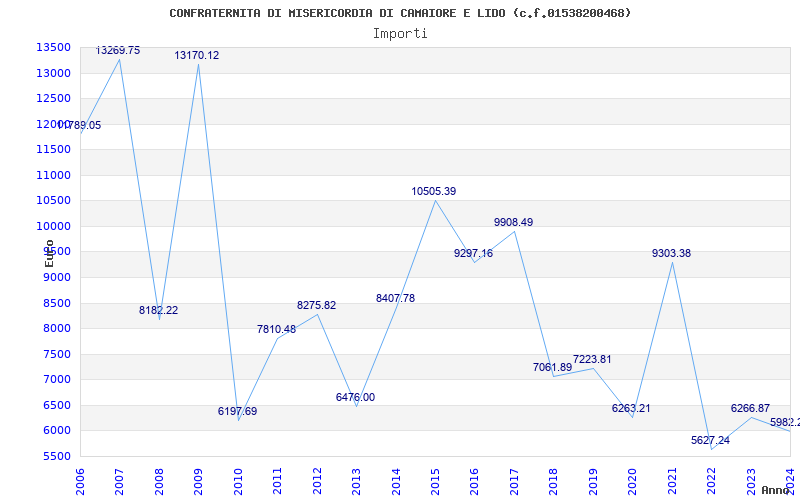800x500 pixels.
Task: Click the 11000 y-axis tick label
Action: pyautogui.click(x=53, y=175)
